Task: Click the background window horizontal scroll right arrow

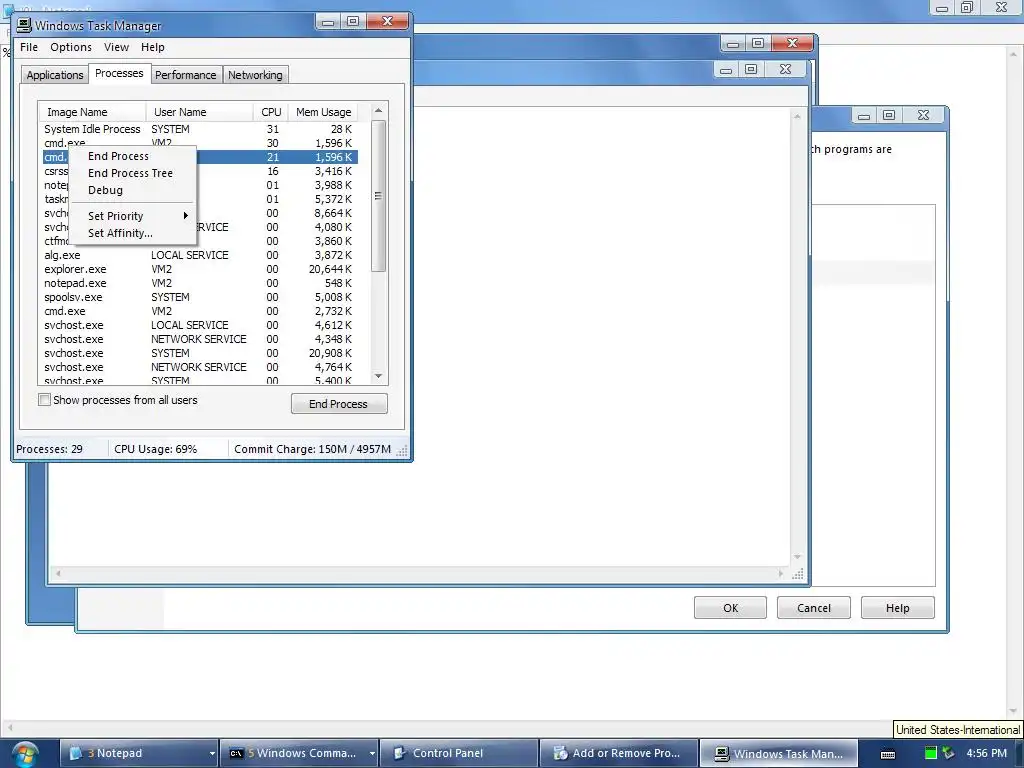Action: click(x=781, y=573)
